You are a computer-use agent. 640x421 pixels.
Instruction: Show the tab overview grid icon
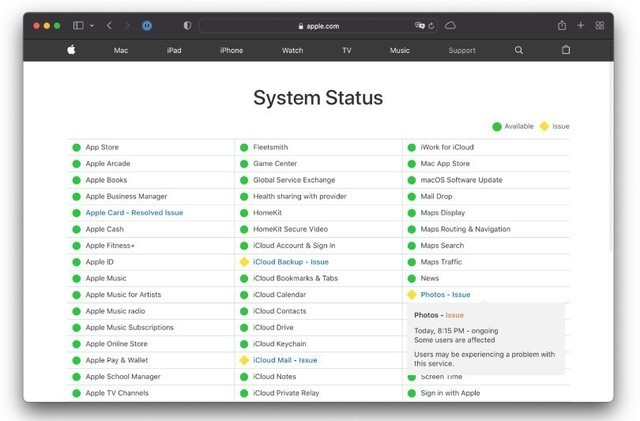(x=600, y=25)
